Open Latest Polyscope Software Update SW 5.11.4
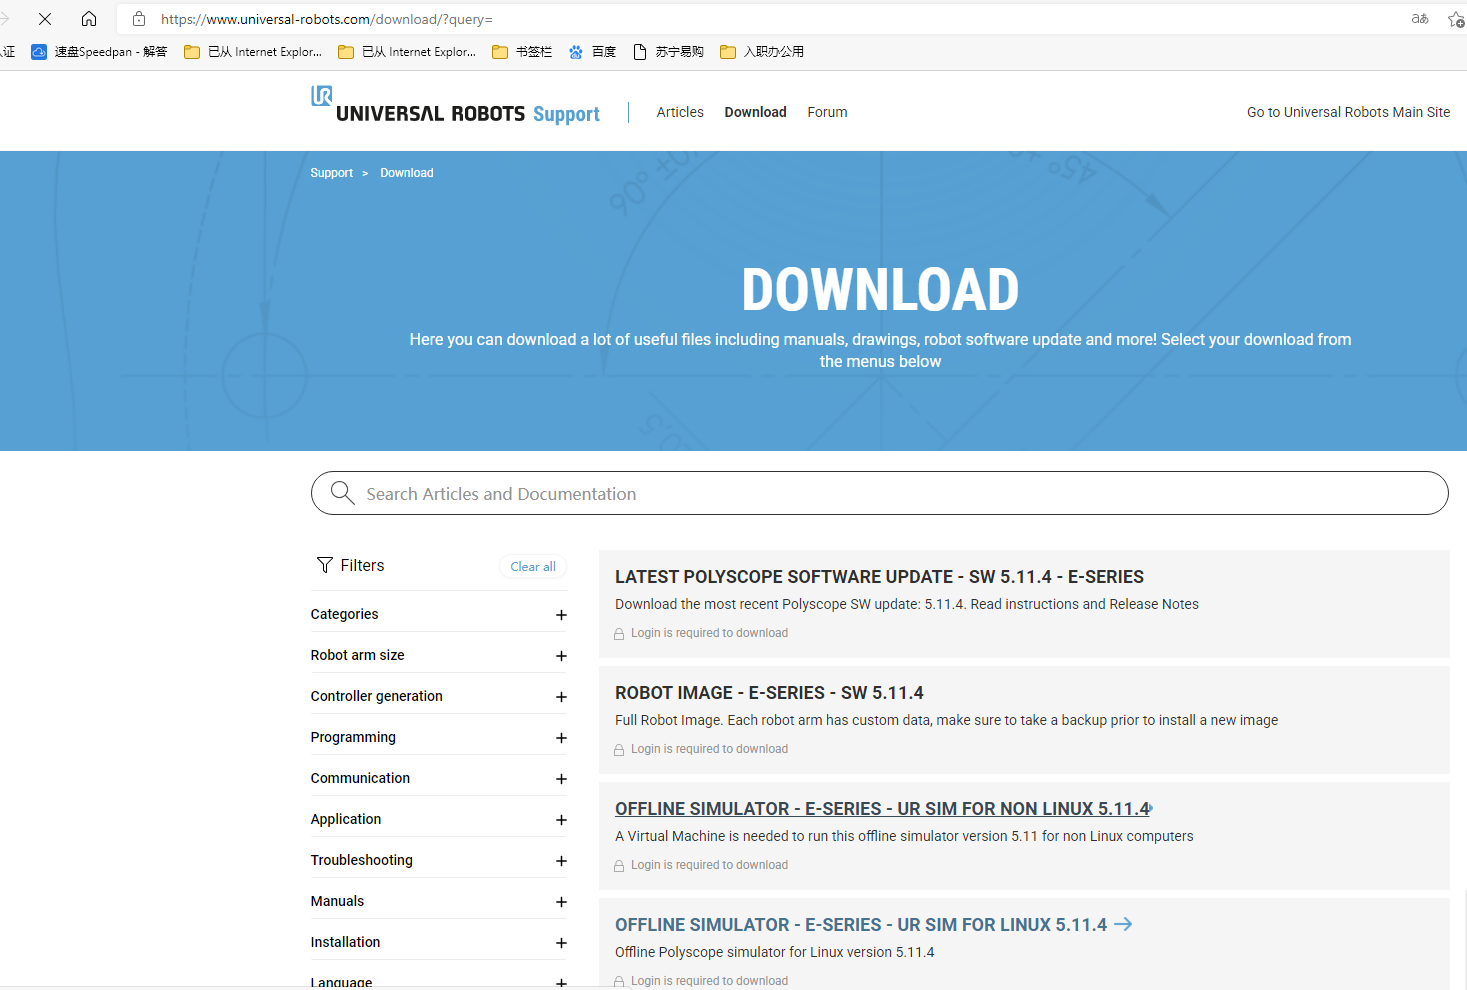Image resolution: width=1467 pixels, height=990 pixels. pyautogui.click(x=879, y=577)
